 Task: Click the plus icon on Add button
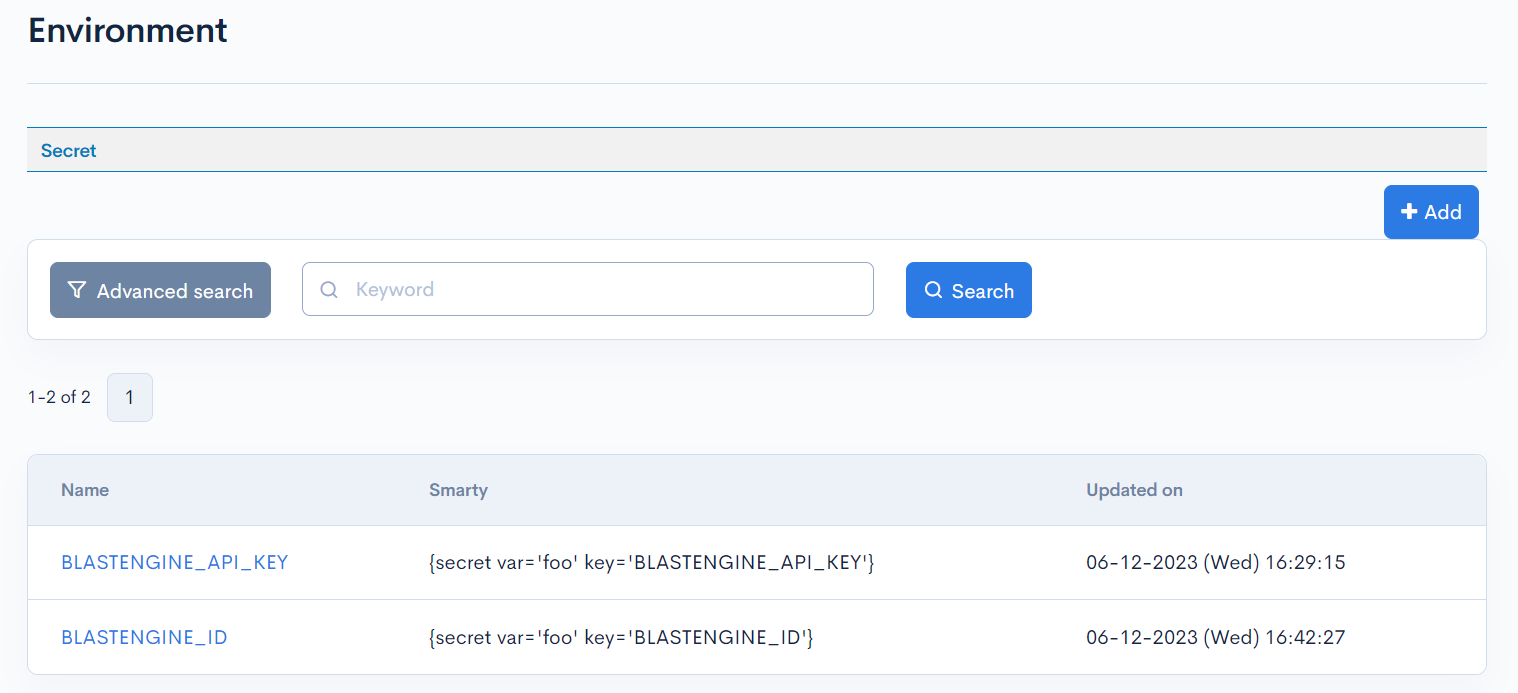tap(1409, 211)
